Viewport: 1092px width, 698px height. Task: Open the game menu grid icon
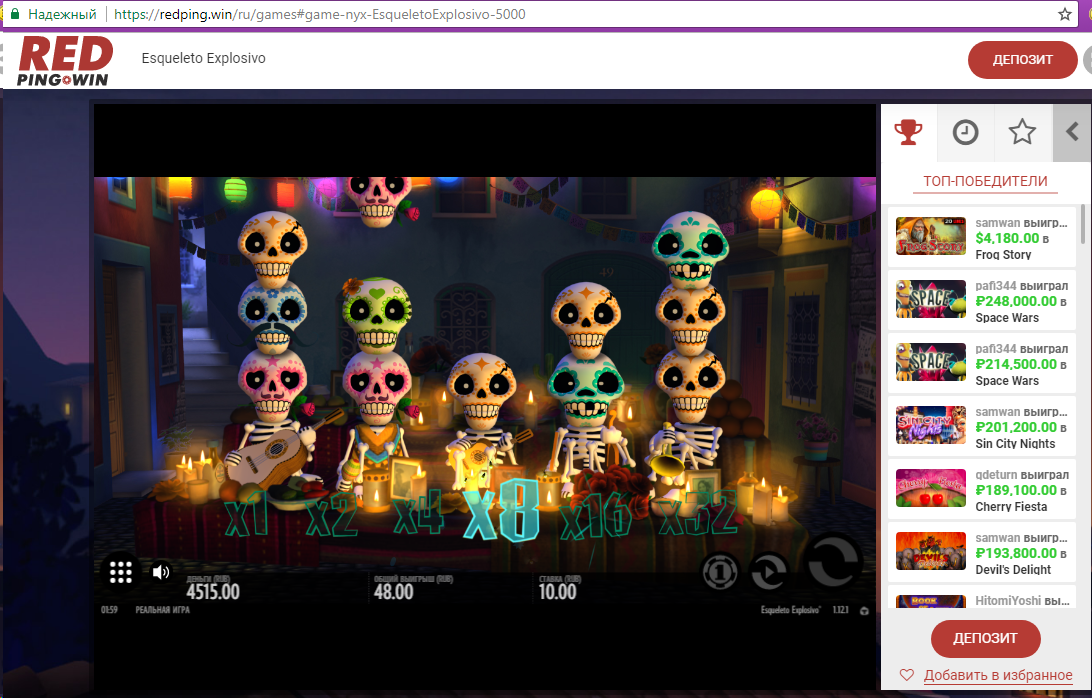point(120,572)
